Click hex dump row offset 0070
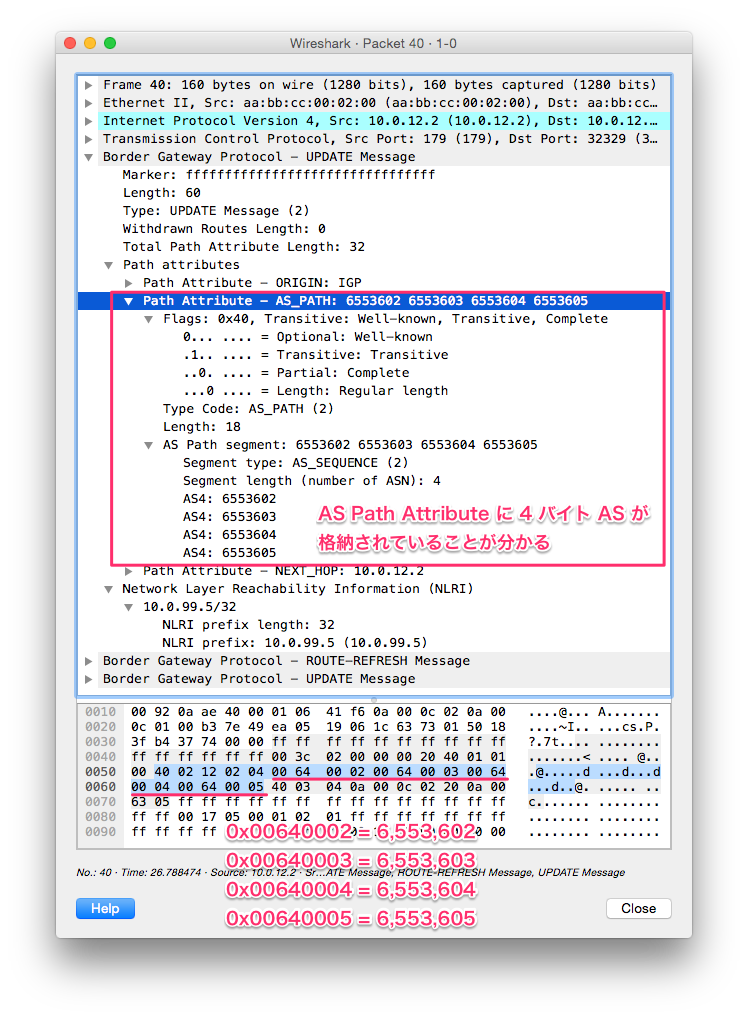The width and height of the screenshot is (748, 1018). (101, 802)
